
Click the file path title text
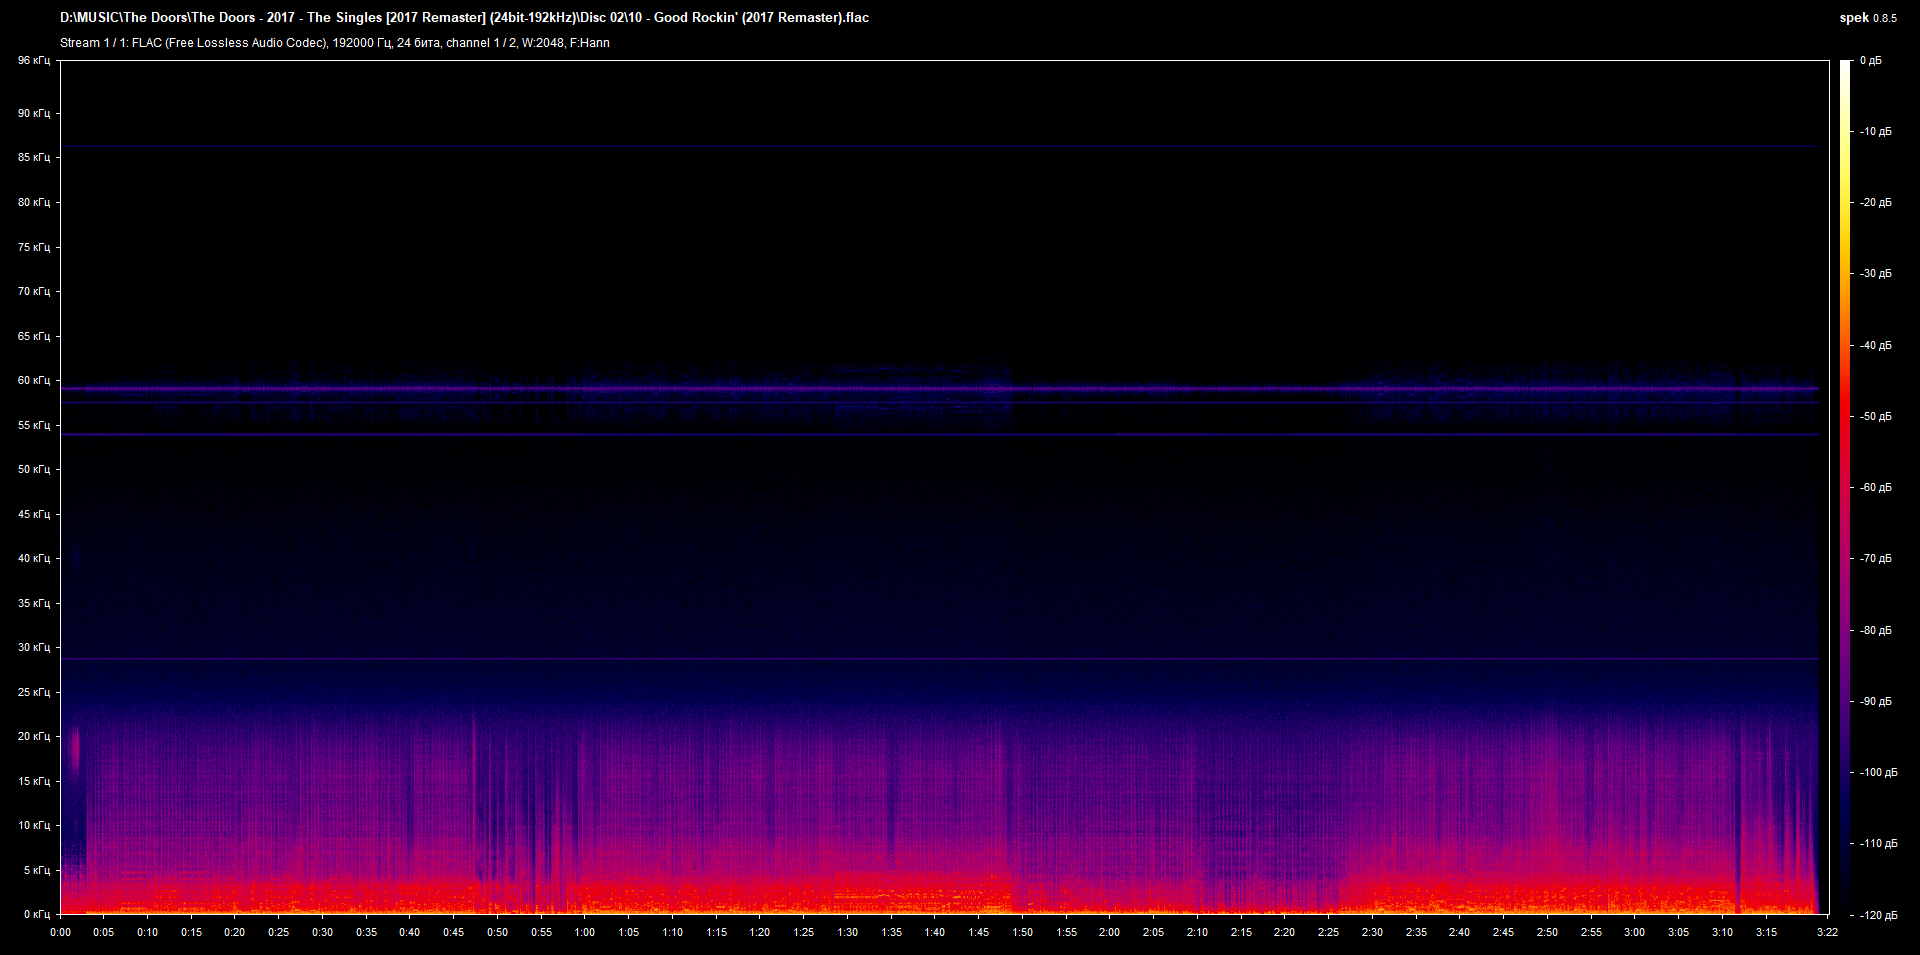[464, 18]
